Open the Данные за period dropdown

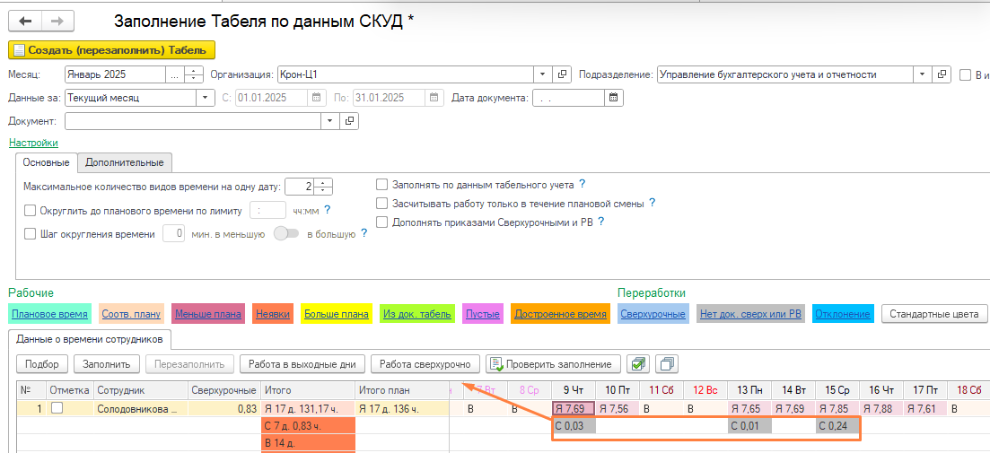coord(205,98)
